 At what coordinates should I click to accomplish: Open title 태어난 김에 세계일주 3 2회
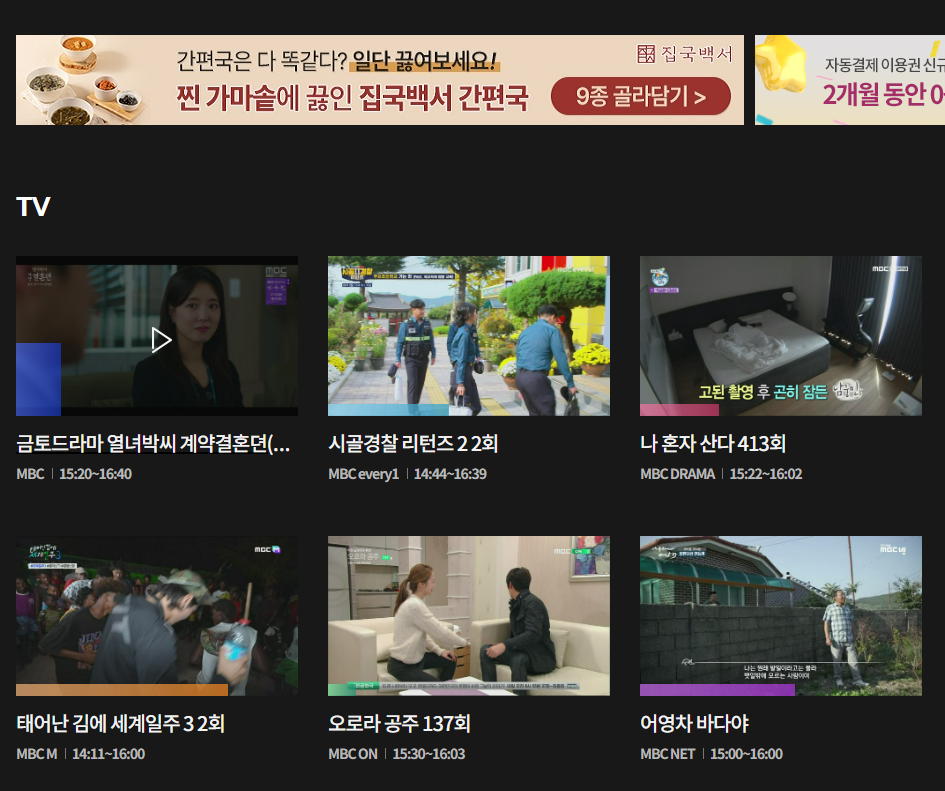coord(121,723)
